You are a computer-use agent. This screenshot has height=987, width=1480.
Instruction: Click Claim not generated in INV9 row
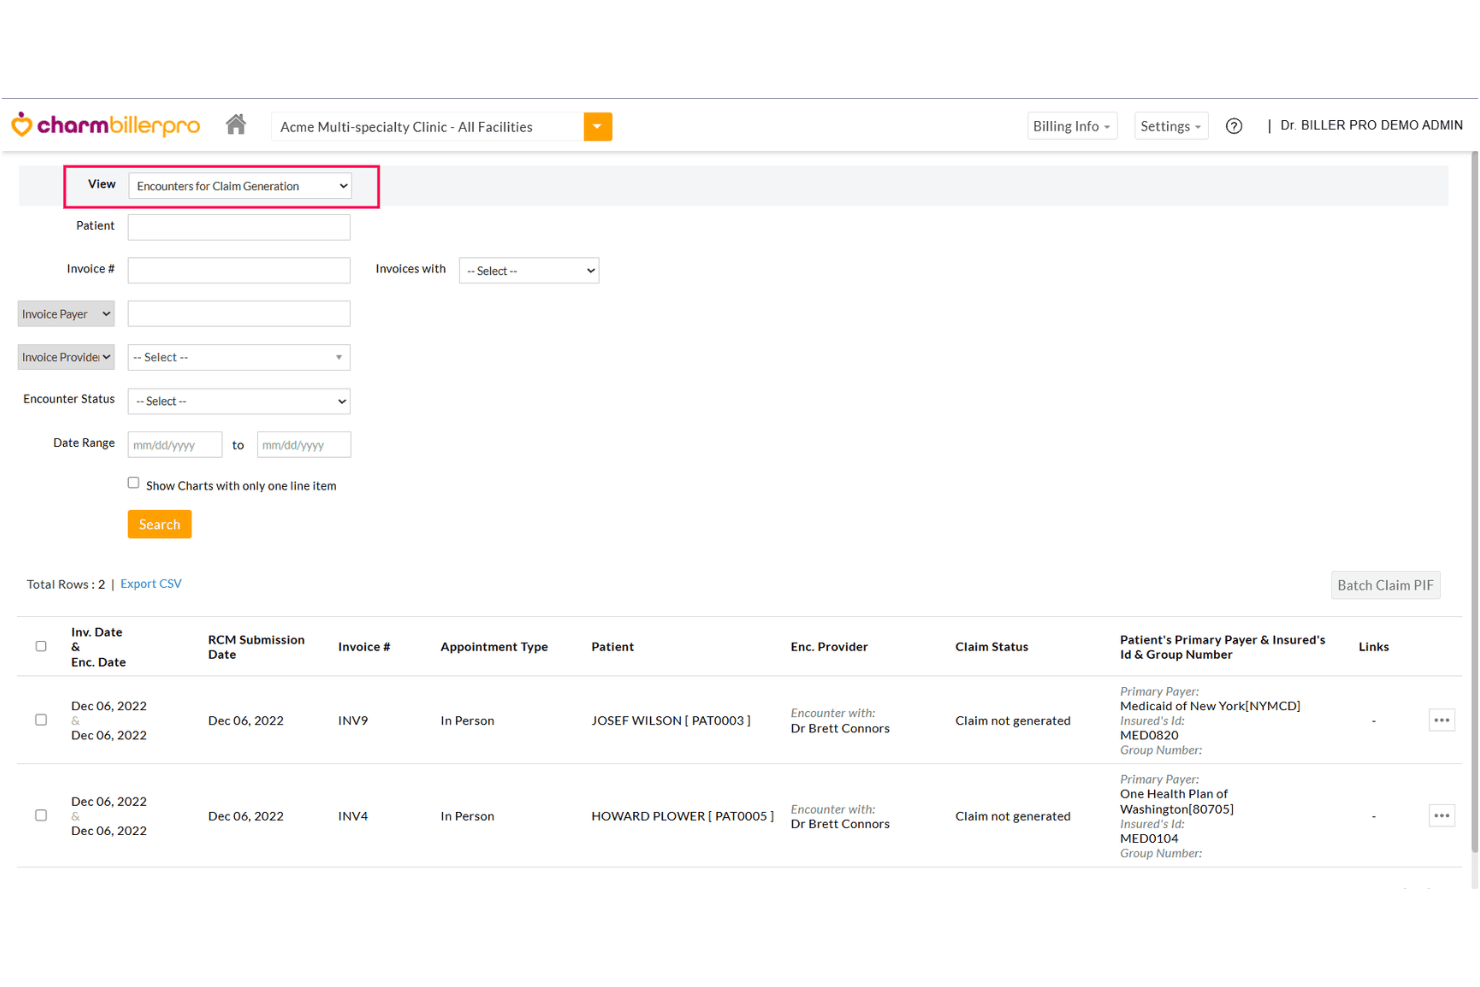(1012, 721)
